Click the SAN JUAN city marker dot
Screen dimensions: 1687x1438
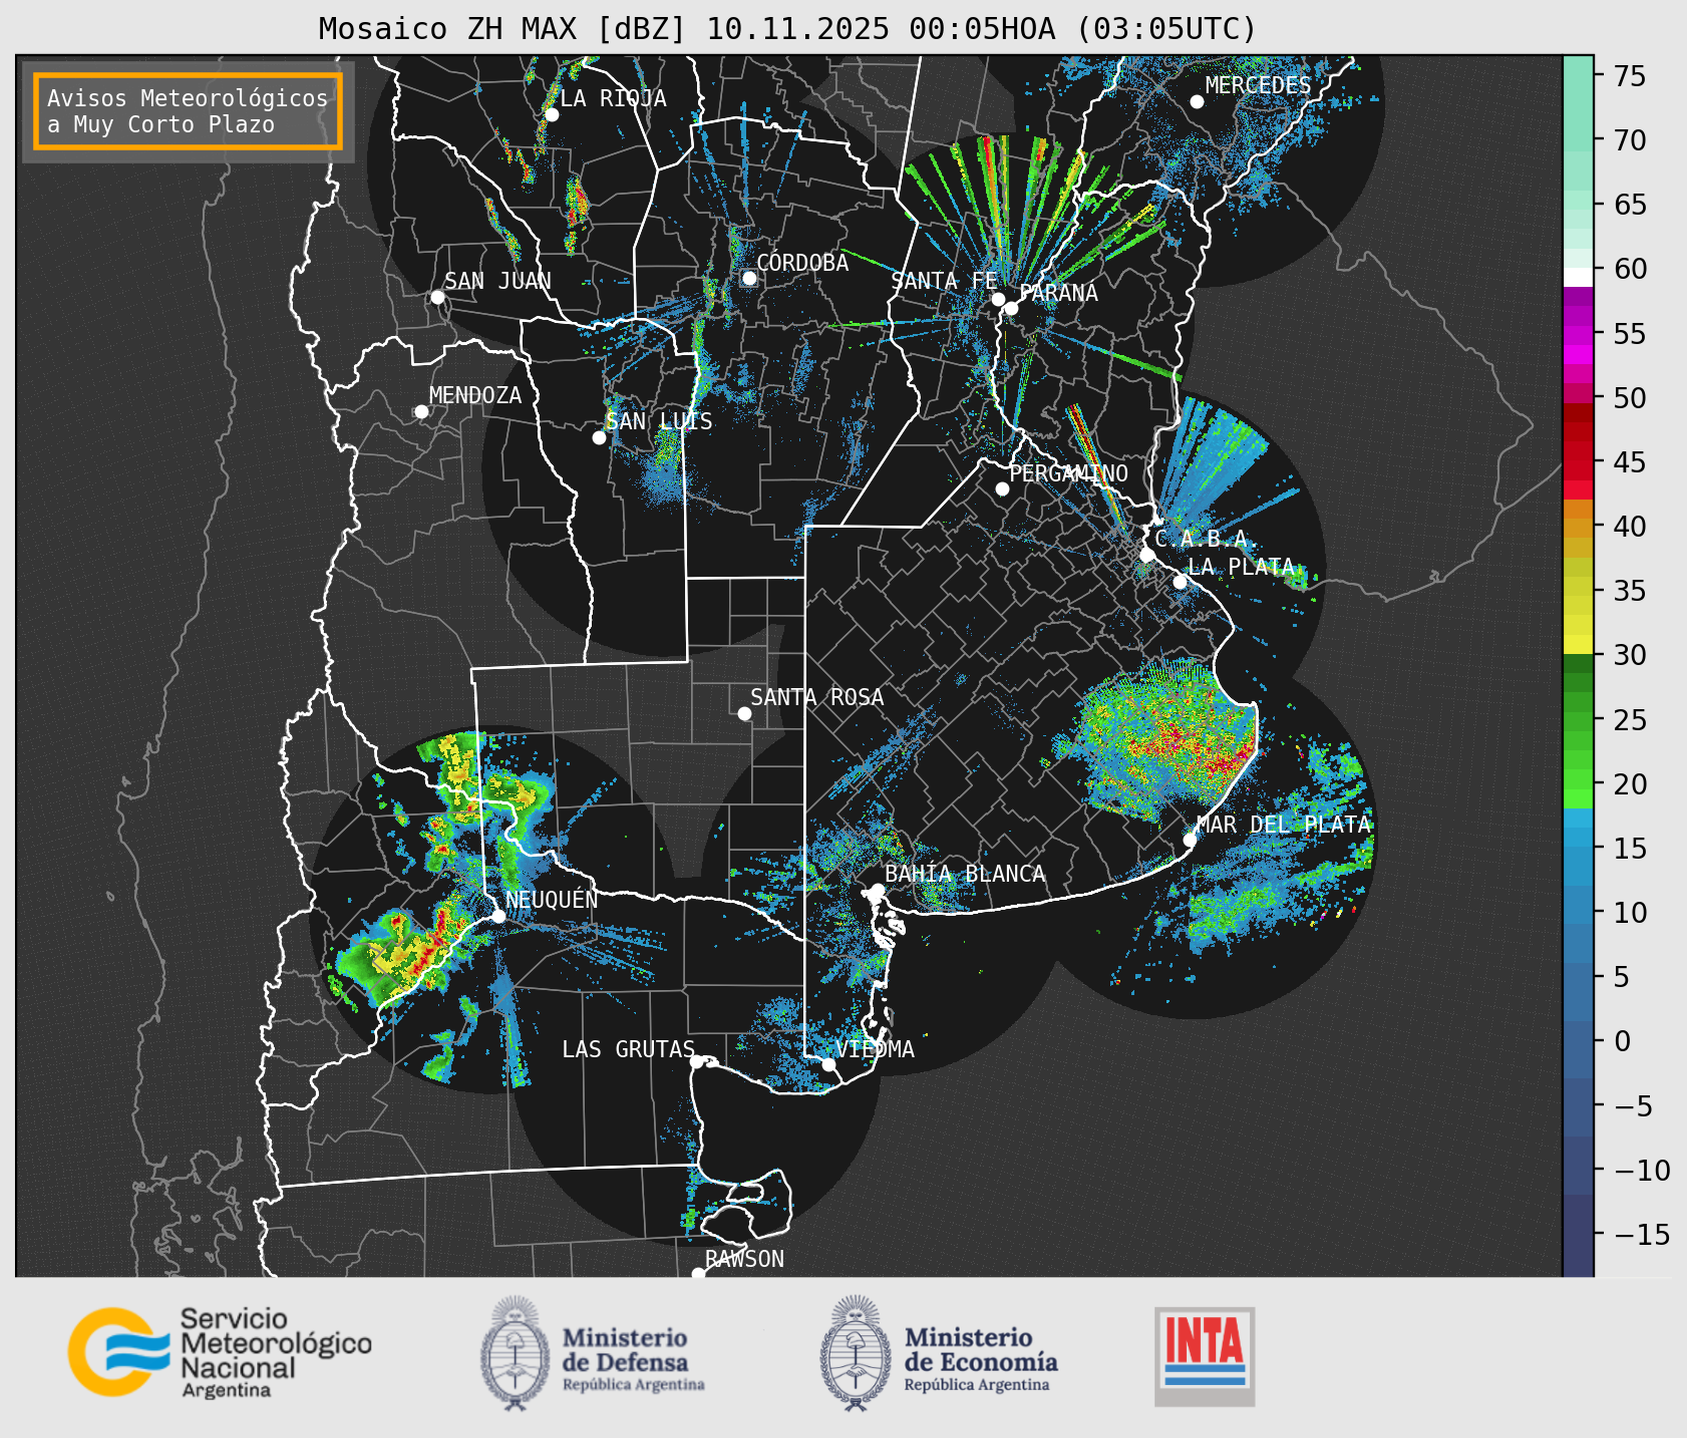pyautogui.click(x=437, y=297)
